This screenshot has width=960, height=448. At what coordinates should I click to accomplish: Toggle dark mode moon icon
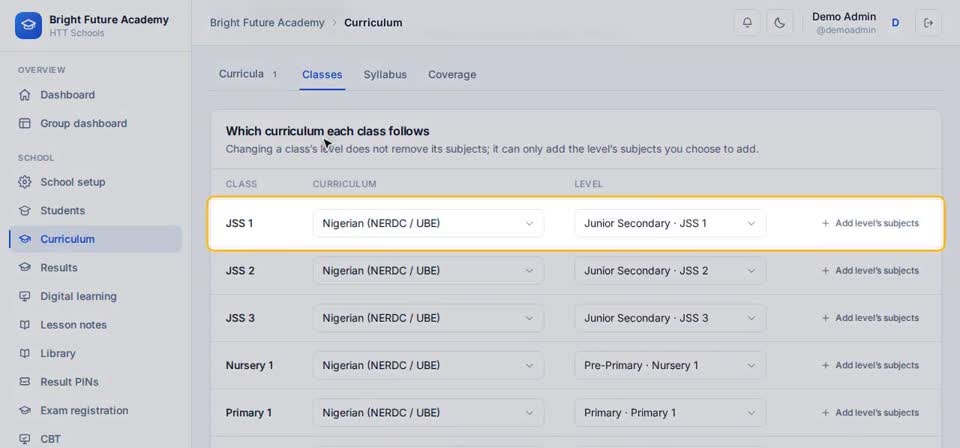pos(779,23)
